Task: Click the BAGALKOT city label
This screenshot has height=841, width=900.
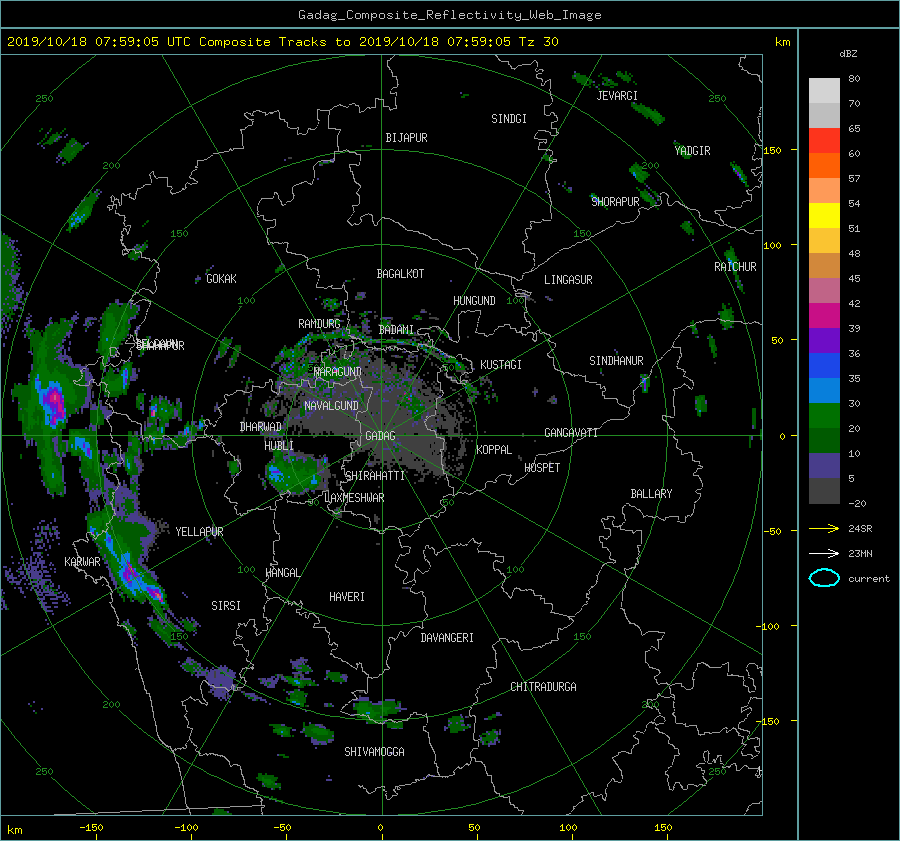Action: 400,274
